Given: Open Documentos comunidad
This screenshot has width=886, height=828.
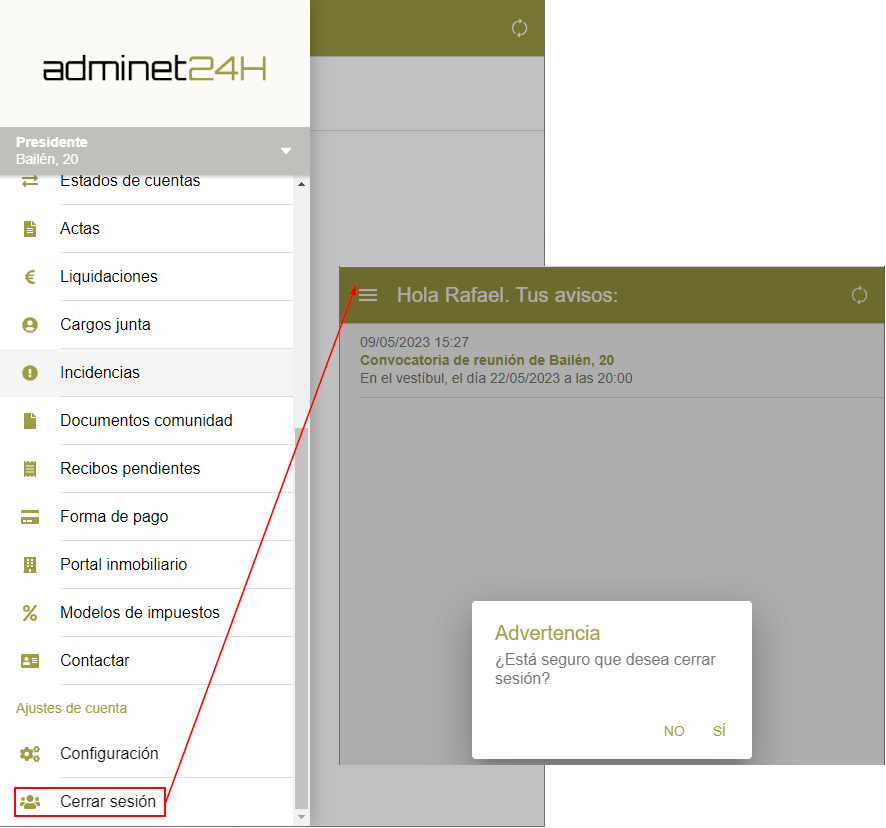Looking at the screenshot, I should [146, 421].
